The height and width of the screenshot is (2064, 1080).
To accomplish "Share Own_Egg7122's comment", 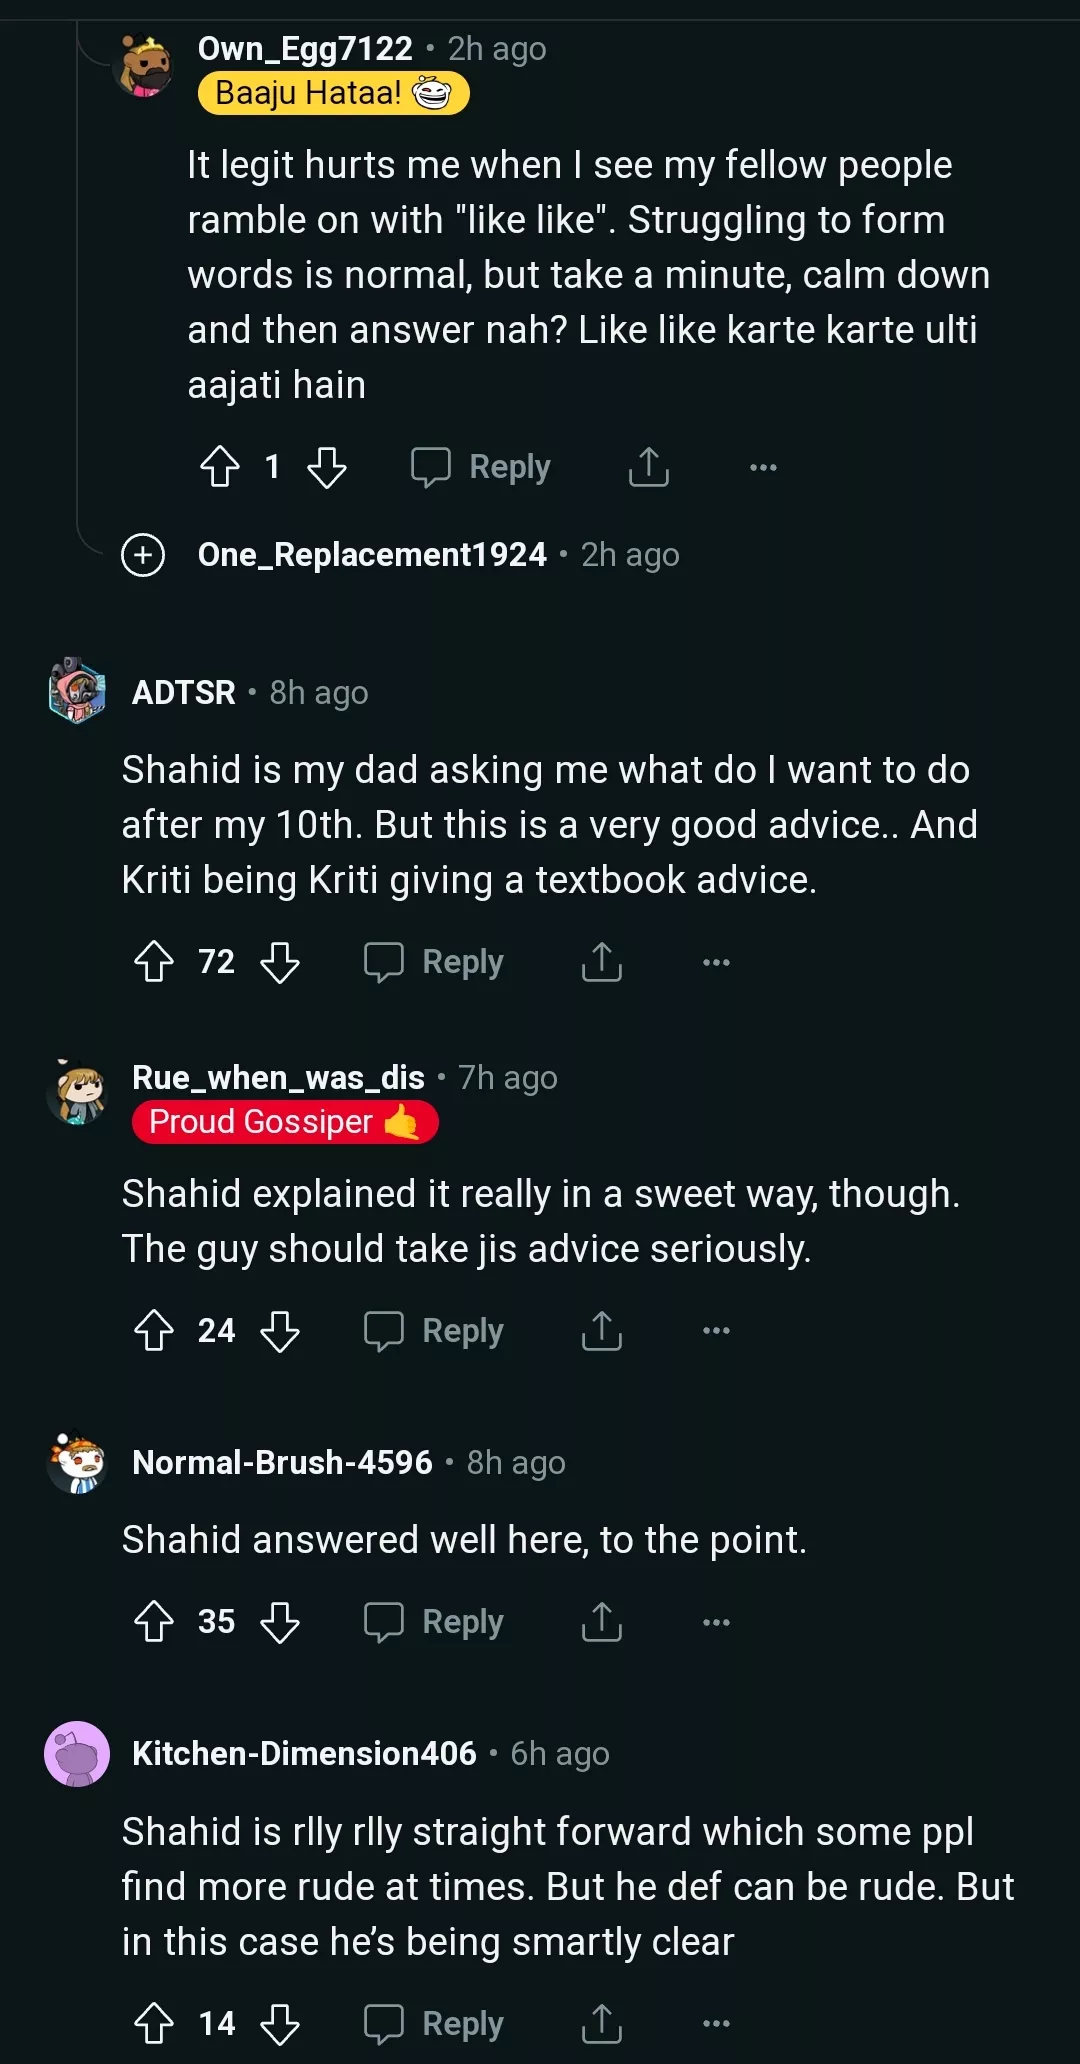I will 648,467.
